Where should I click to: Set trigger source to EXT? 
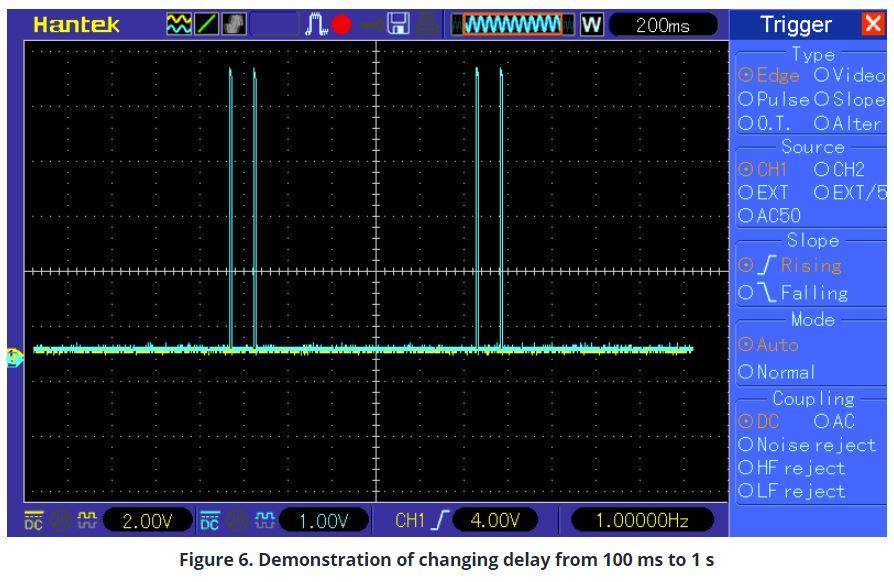pos(763,193)
